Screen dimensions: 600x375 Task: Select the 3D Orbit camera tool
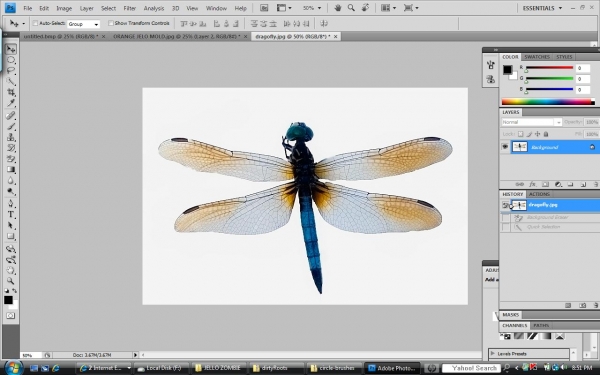(x=11, y=260)
